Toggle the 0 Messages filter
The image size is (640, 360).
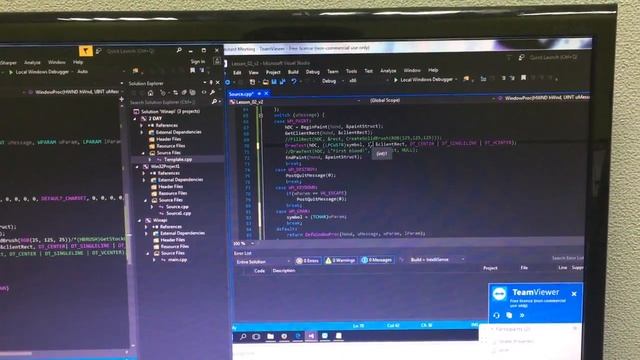coord(377,260)
